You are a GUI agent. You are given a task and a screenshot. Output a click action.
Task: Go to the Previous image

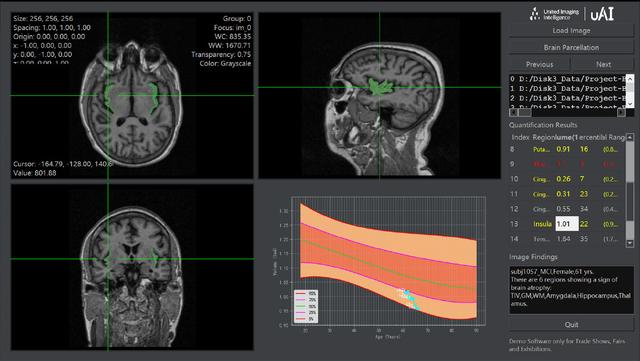(x=539, y=65)
